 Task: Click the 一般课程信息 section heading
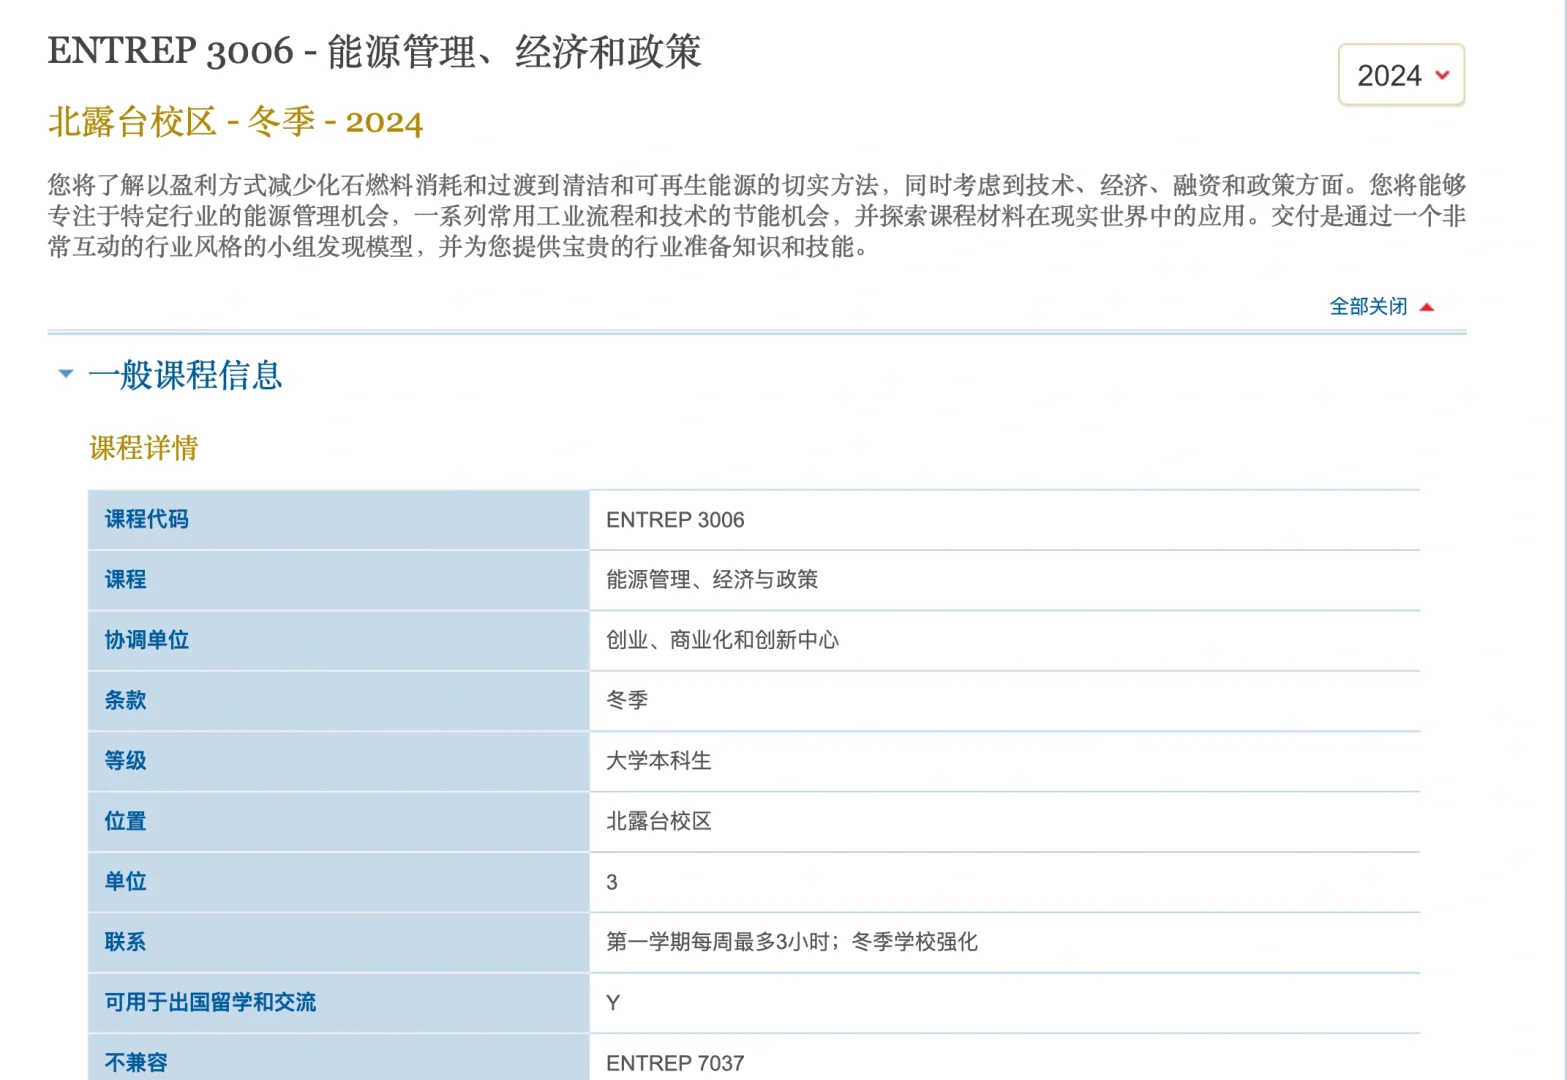pos(185,375)
